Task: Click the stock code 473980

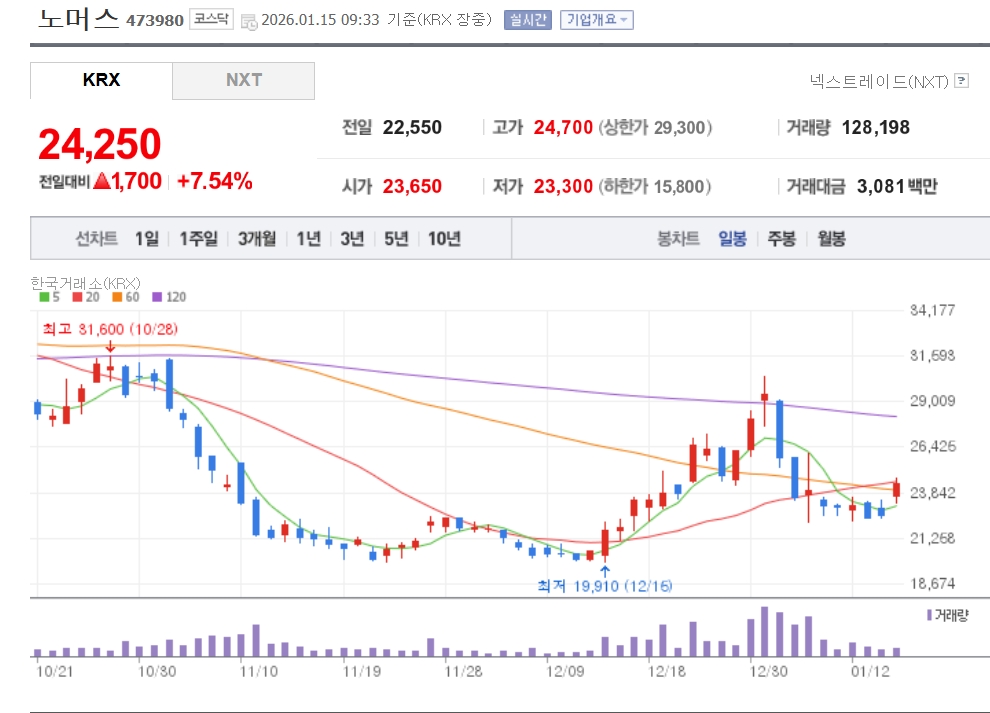Action: click(155, 21)
